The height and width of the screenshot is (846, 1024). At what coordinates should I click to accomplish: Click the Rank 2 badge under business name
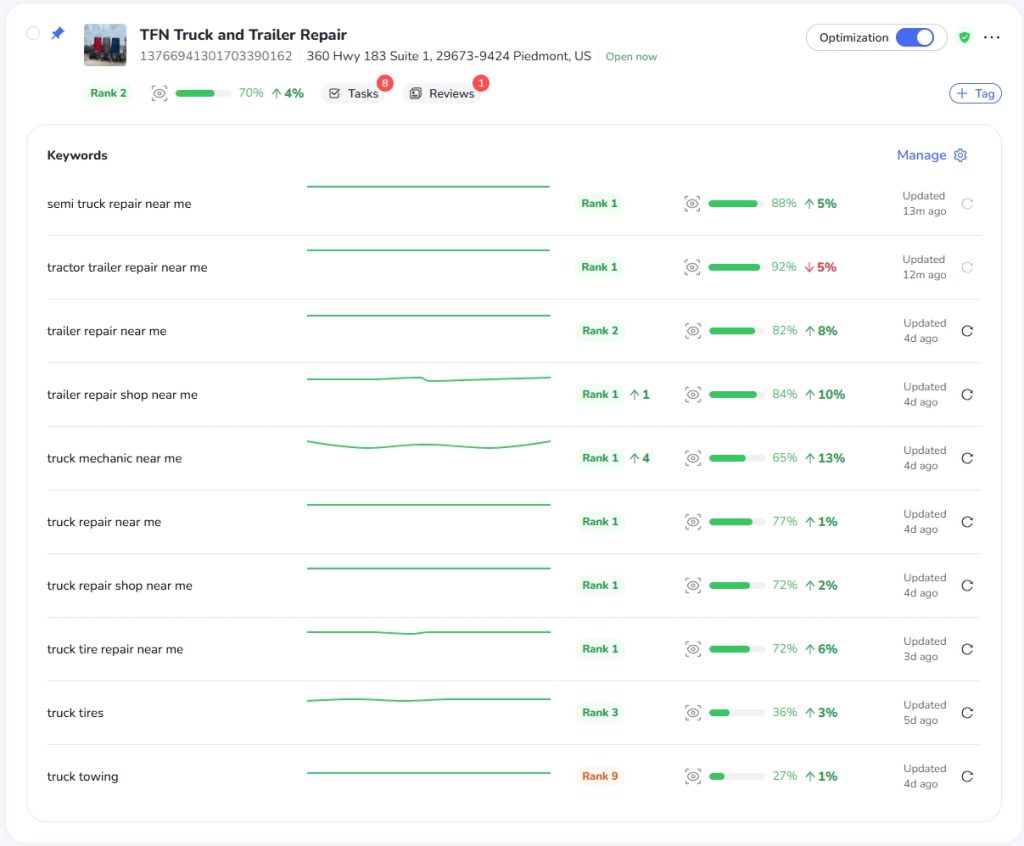108,93
